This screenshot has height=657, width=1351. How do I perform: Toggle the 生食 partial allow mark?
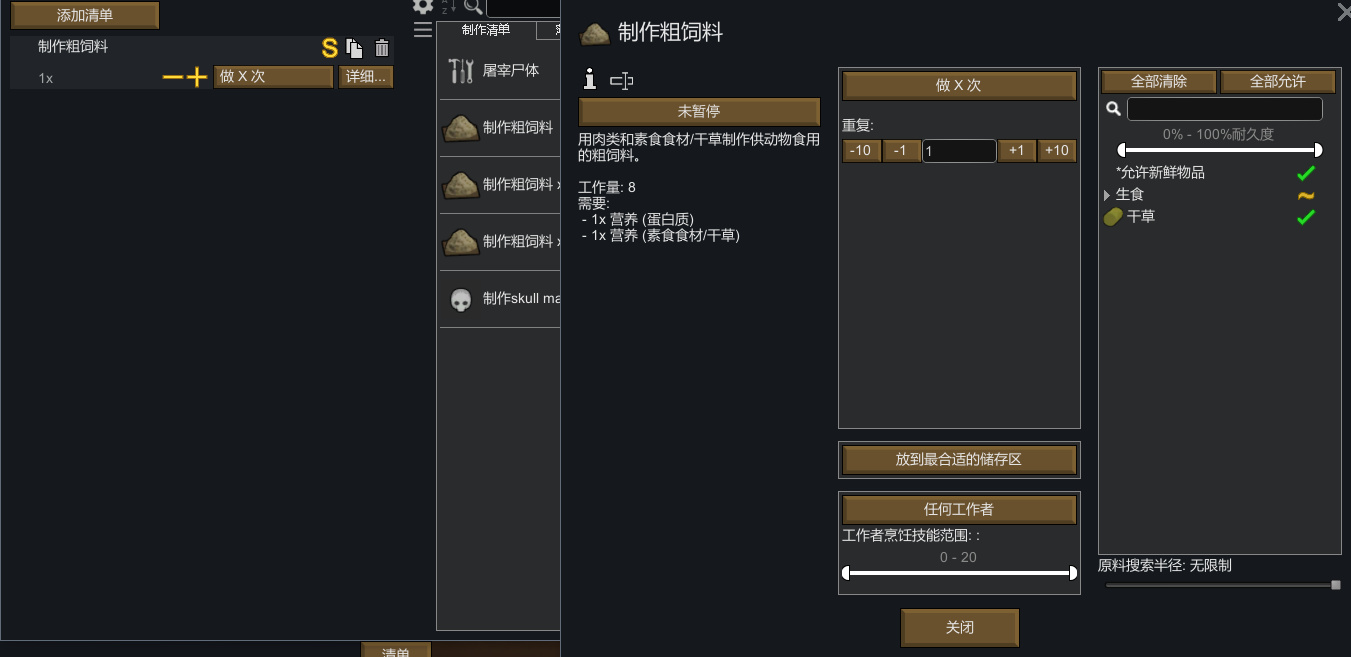pyautogui.click(x=1305, y=195)
